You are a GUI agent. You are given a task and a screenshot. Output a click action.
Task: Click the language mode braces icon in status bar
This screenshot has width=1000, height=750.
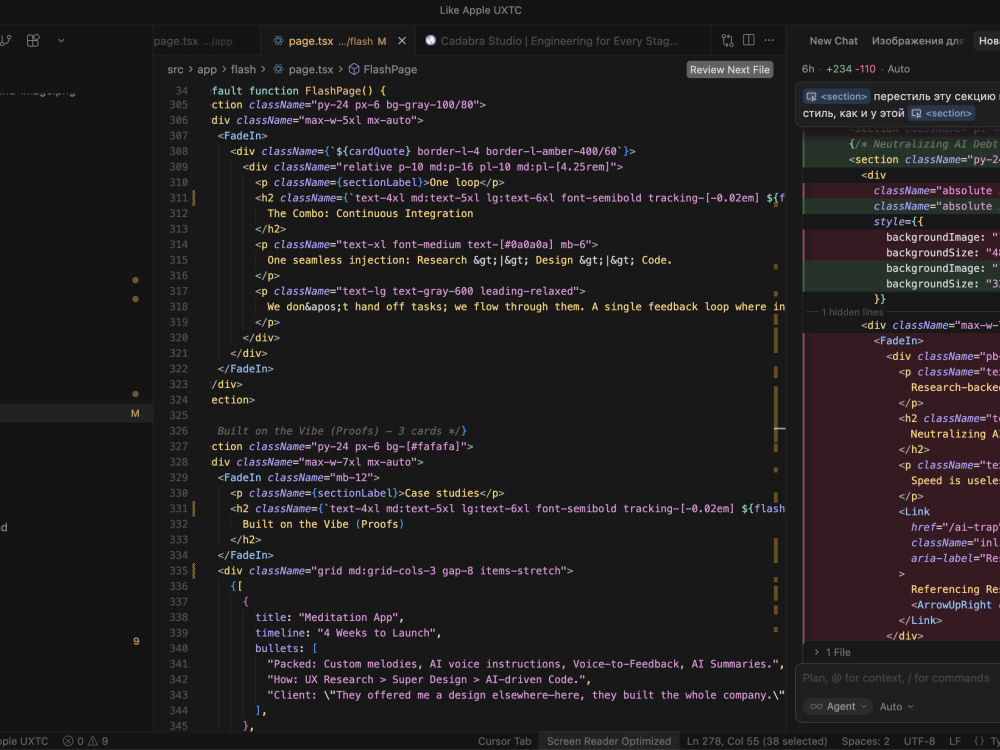pos(979,741)
